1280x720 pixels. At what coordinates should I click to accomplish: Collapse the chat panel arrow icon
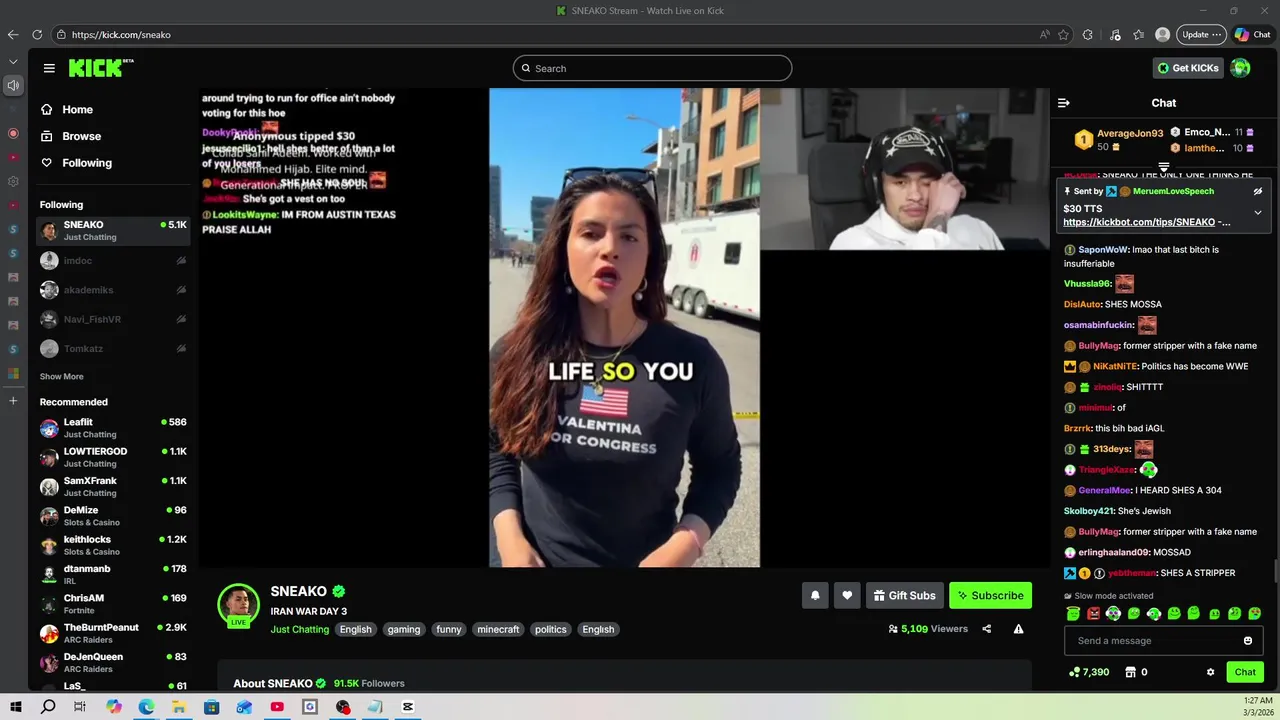point(1064,103)
